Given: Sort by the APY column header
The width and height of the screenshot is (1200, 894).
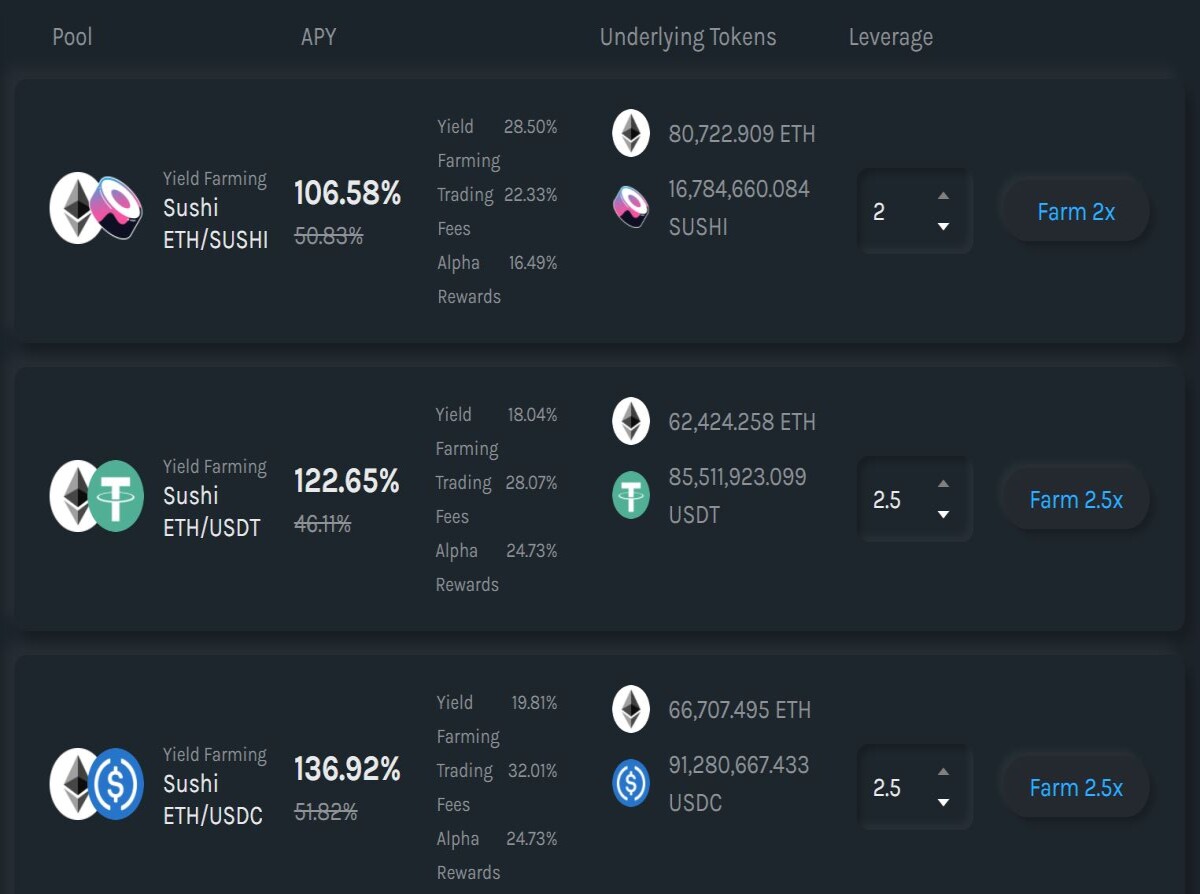Looking at the screenshot, I should pyautogui.click(x=318, y=37).
